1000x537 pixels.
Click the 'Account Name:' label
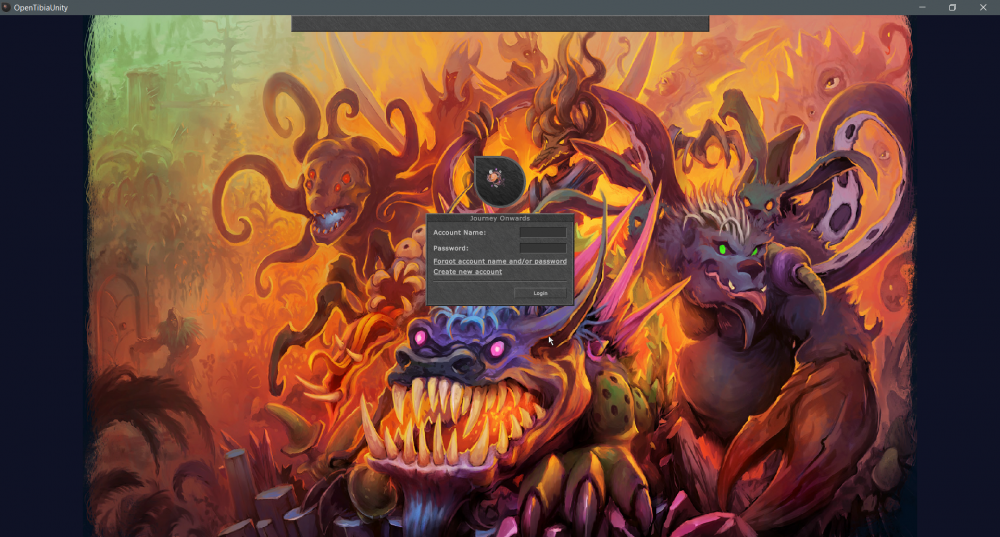(459, 233)
